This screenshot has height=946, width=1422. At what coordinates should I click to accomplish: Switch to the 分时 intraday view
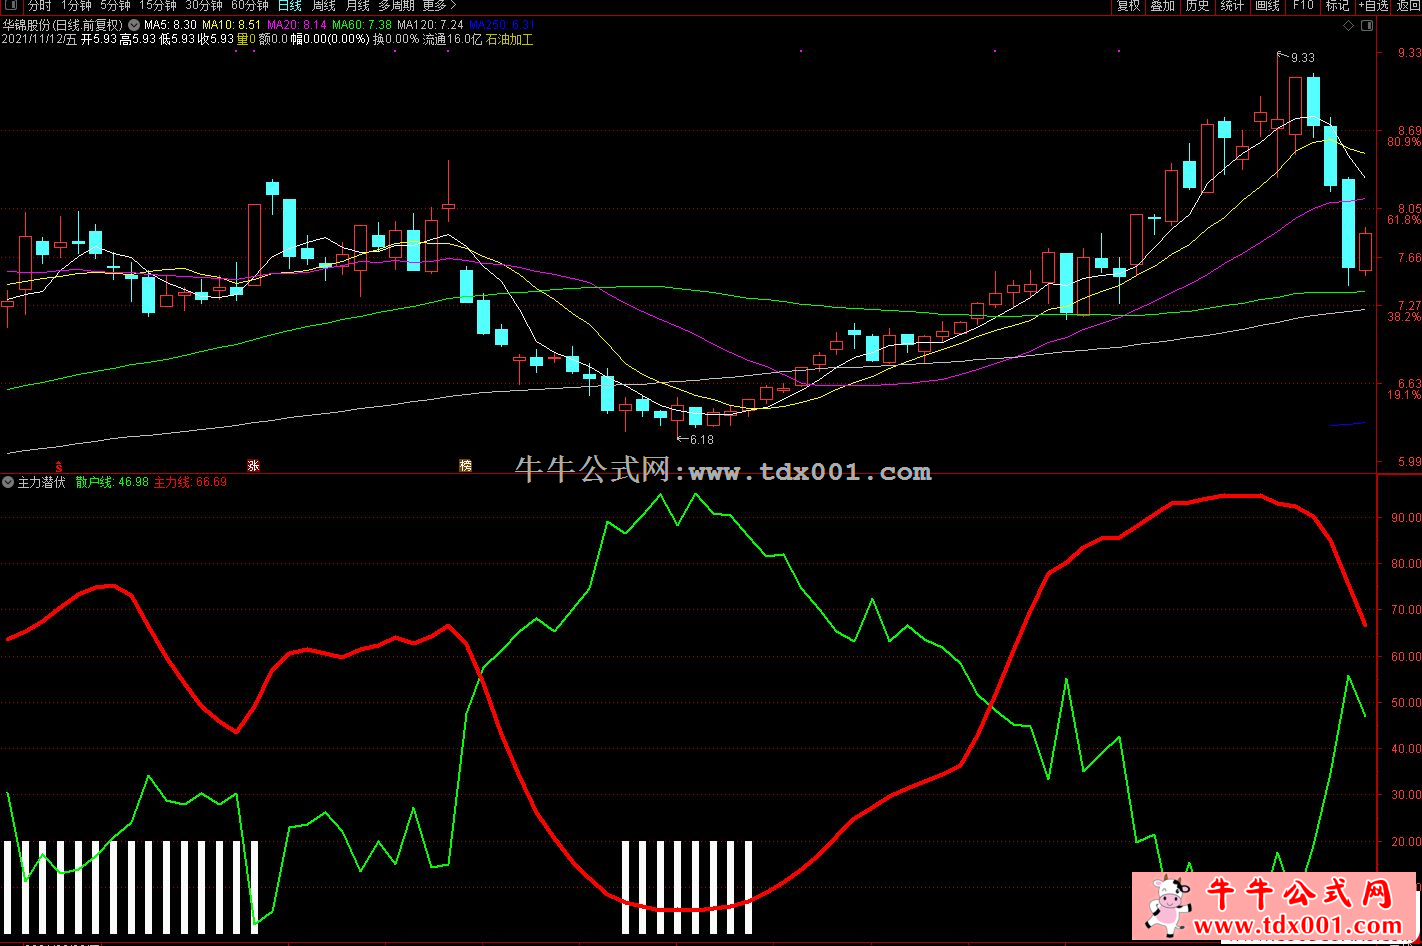coord(39,6)
